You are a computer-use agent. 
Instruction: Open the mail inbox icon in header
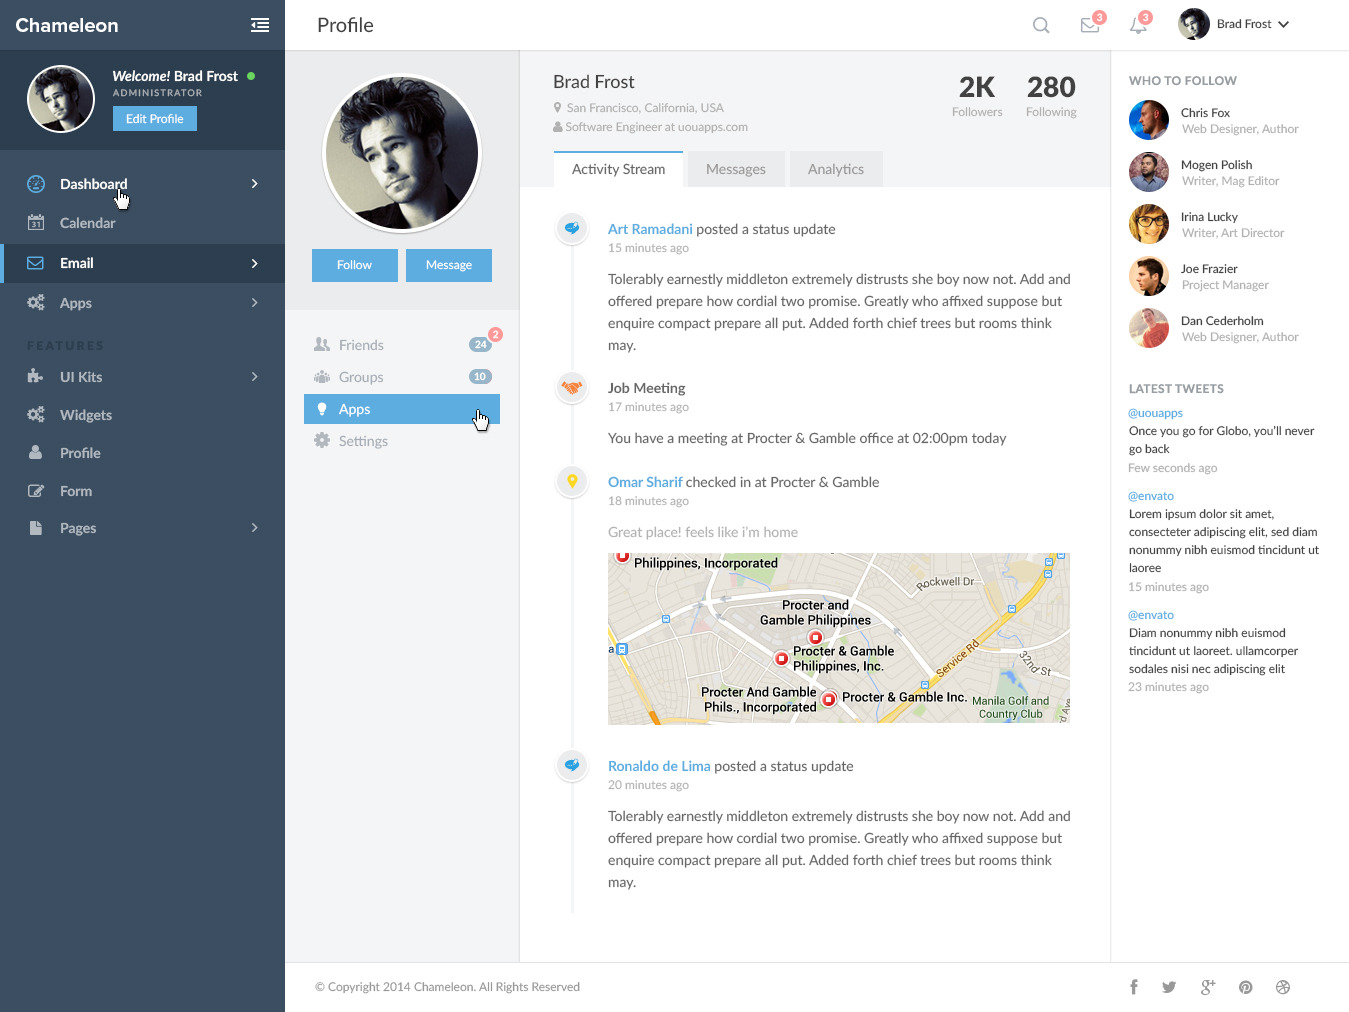pyautogui.click(x=1090, y=25)
